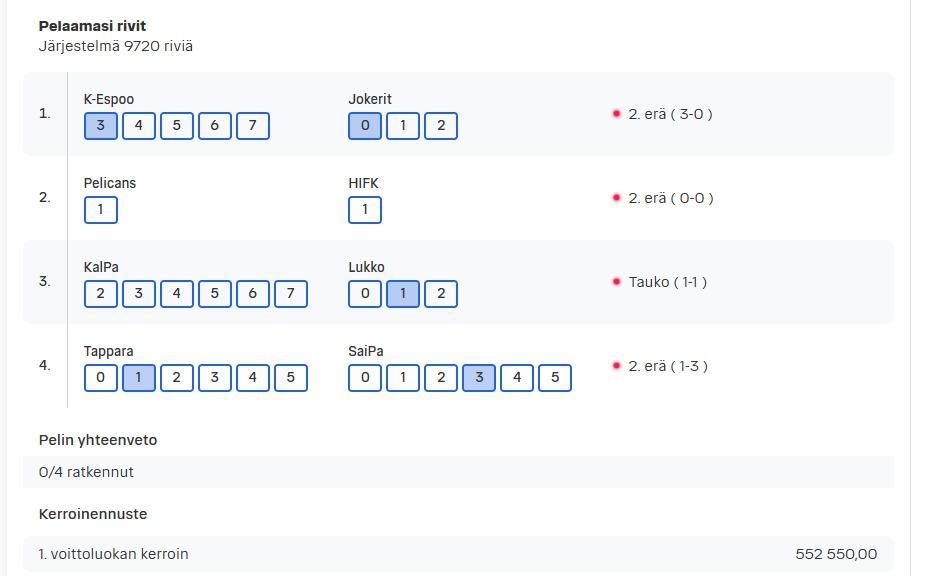Screen dimensions: 939x576
Task: Click HIFK score box 1
Action: [x=365, y=210]
